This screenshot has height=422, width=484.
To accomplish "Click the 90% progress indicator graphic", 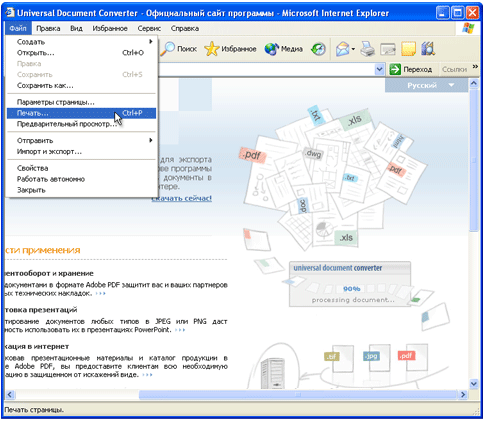I will (x=352, y=289).
